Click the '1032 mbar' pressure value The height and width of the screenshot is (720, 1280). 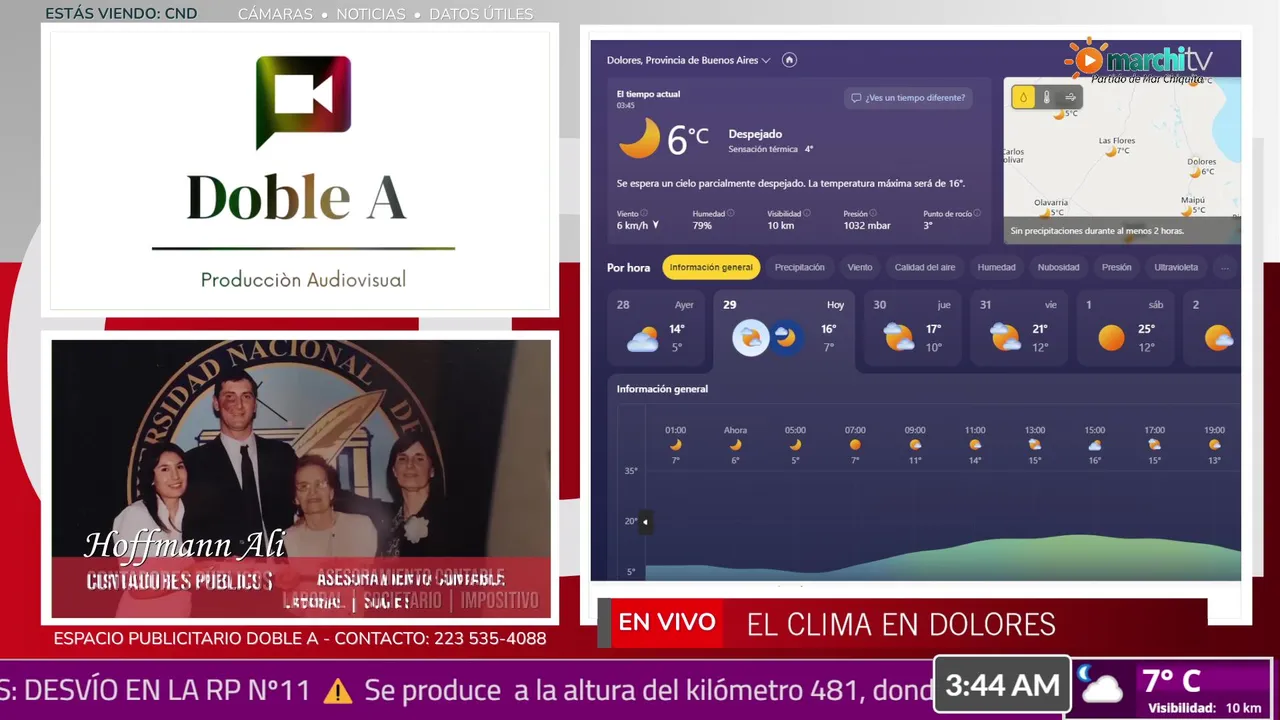[866, 226]
